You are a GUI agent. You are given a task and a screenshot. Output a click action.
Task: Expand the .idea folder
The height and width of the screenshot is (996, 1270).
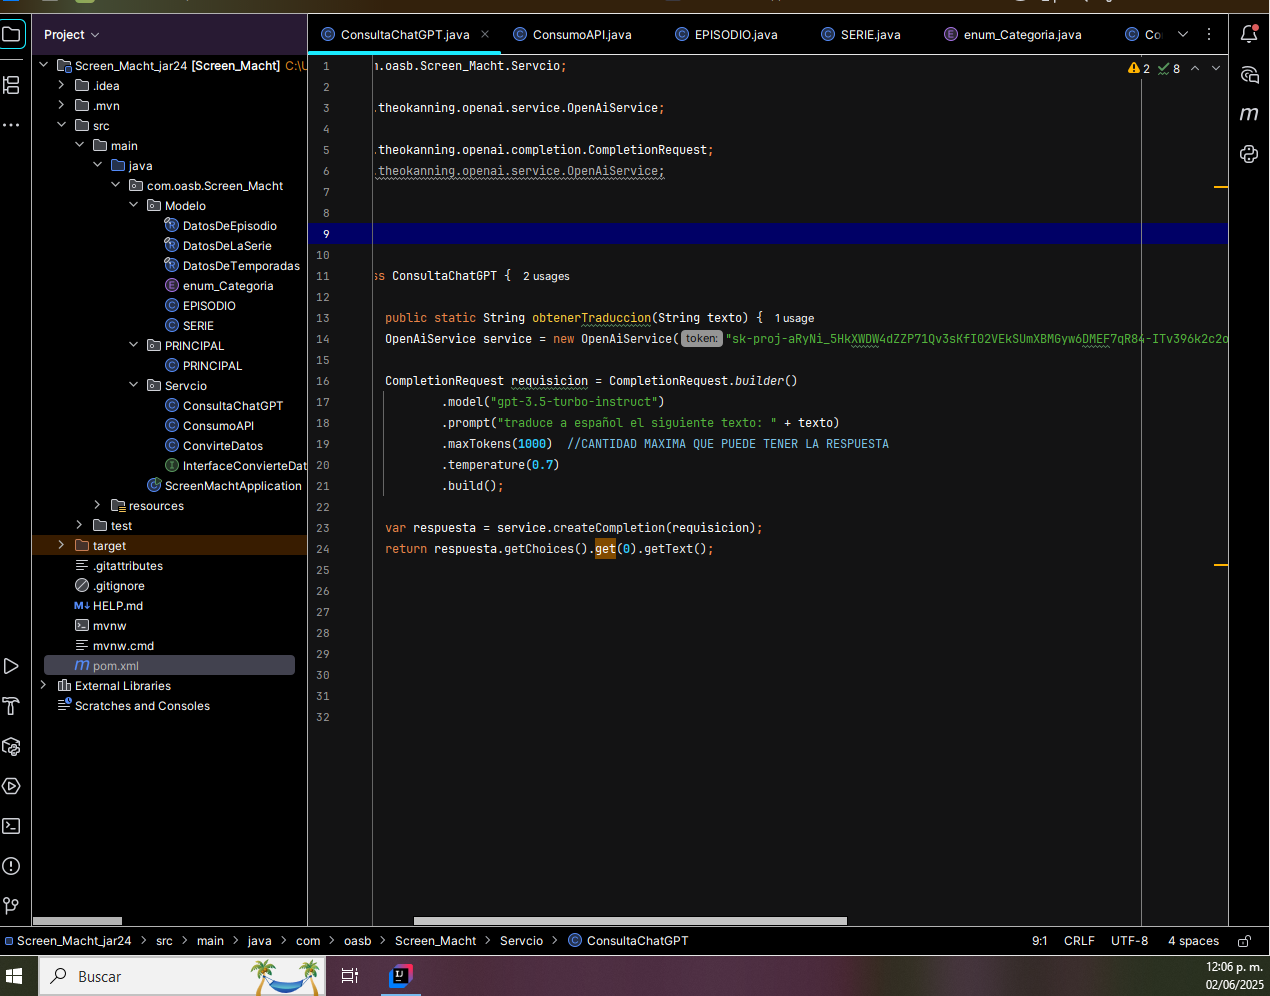coord(62,85)
